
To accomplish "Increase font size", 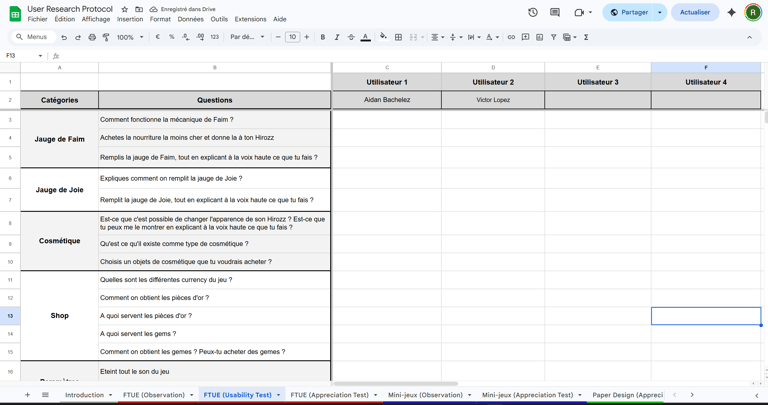I will (x=307, y=37).
